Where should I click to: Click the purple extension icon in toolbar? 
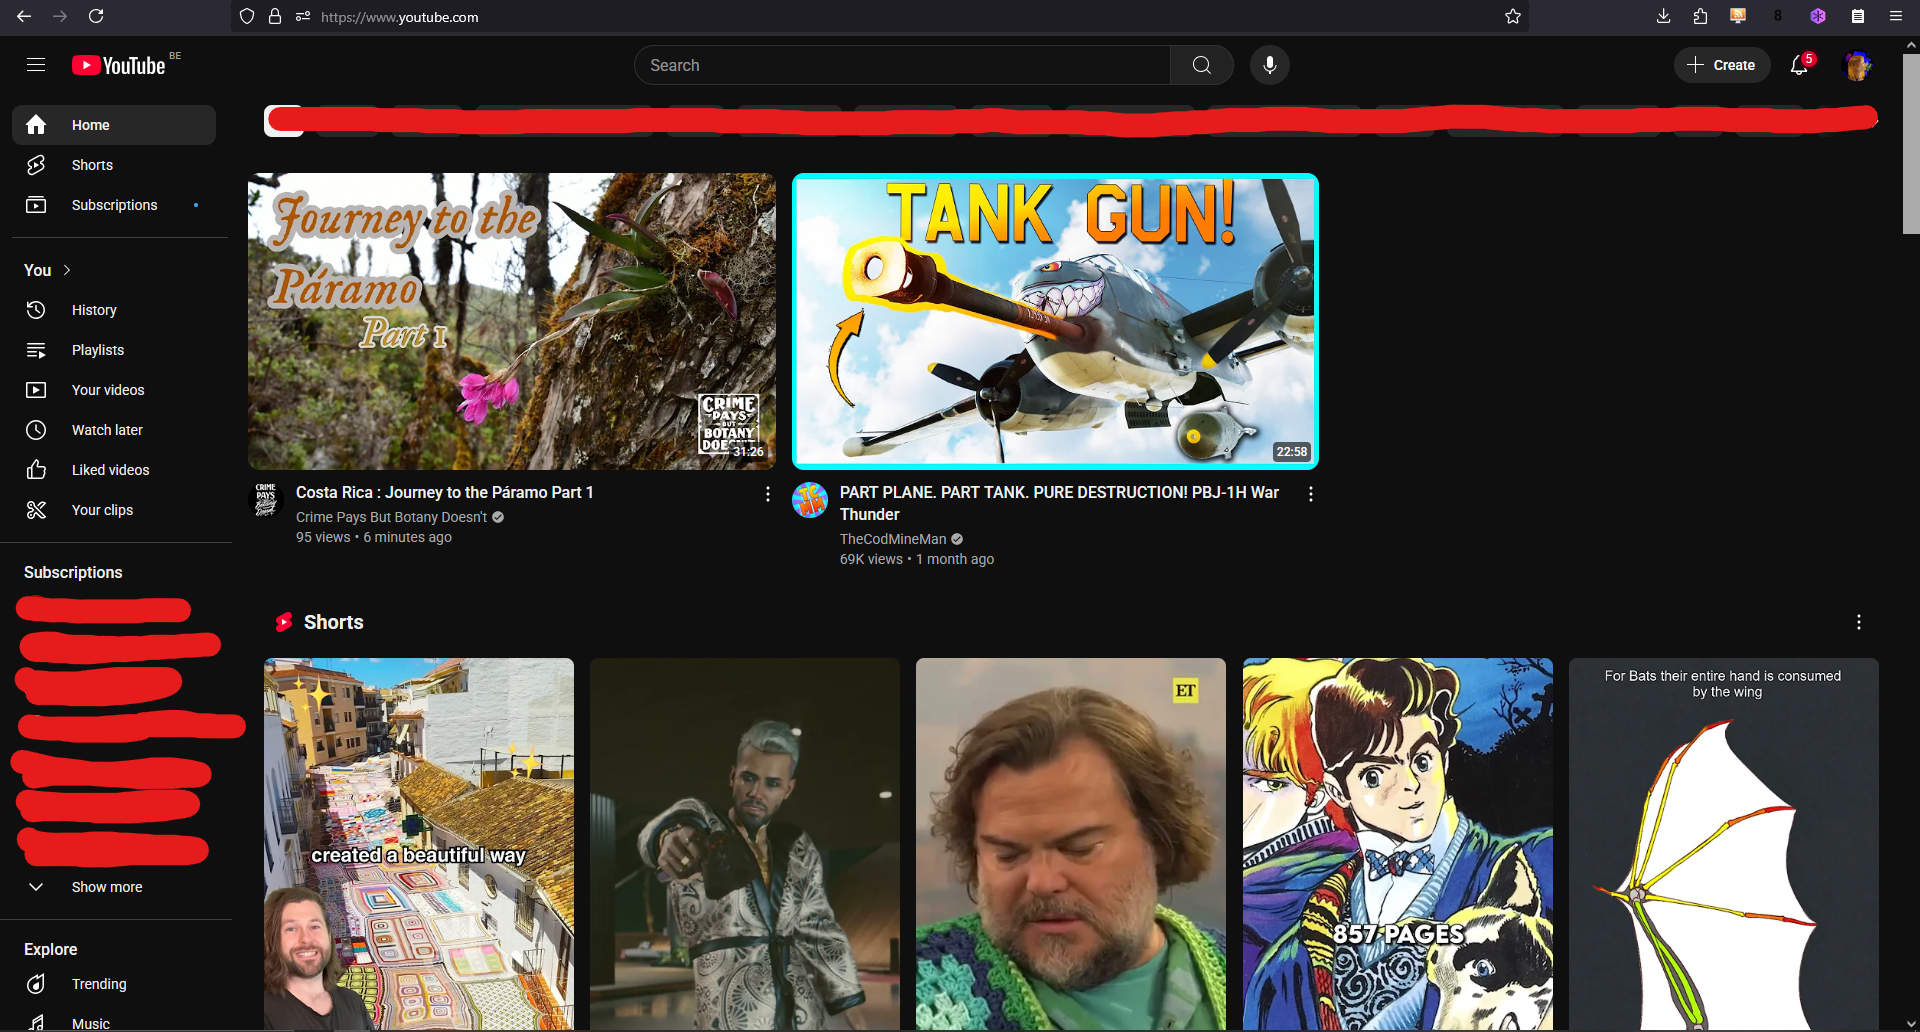[x=1818, y=16]
